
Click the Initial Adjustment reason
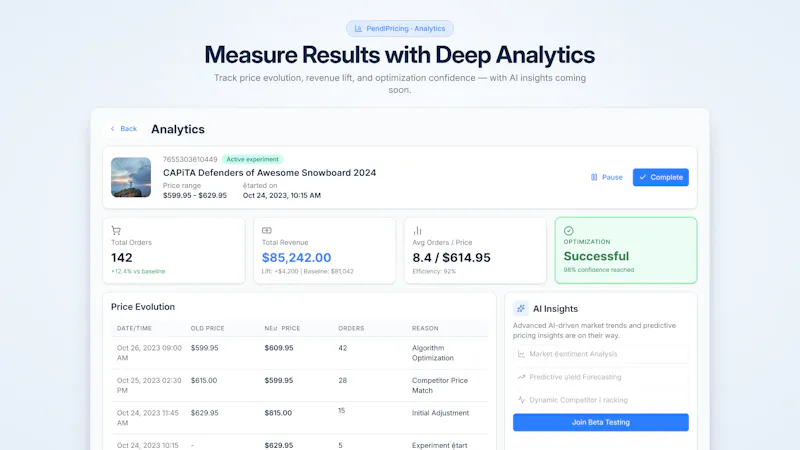(440, 413)
